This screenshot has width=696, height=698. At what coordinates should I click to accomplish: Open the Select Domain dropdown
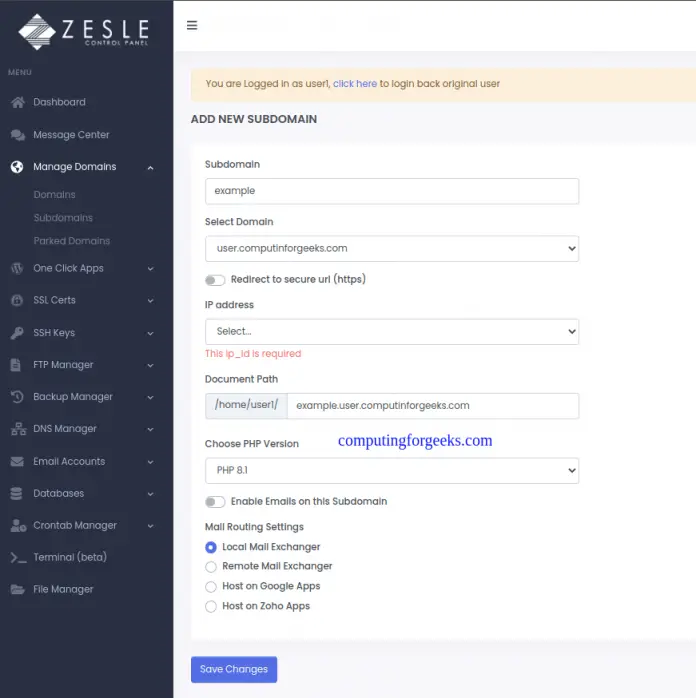click(392, 248)
